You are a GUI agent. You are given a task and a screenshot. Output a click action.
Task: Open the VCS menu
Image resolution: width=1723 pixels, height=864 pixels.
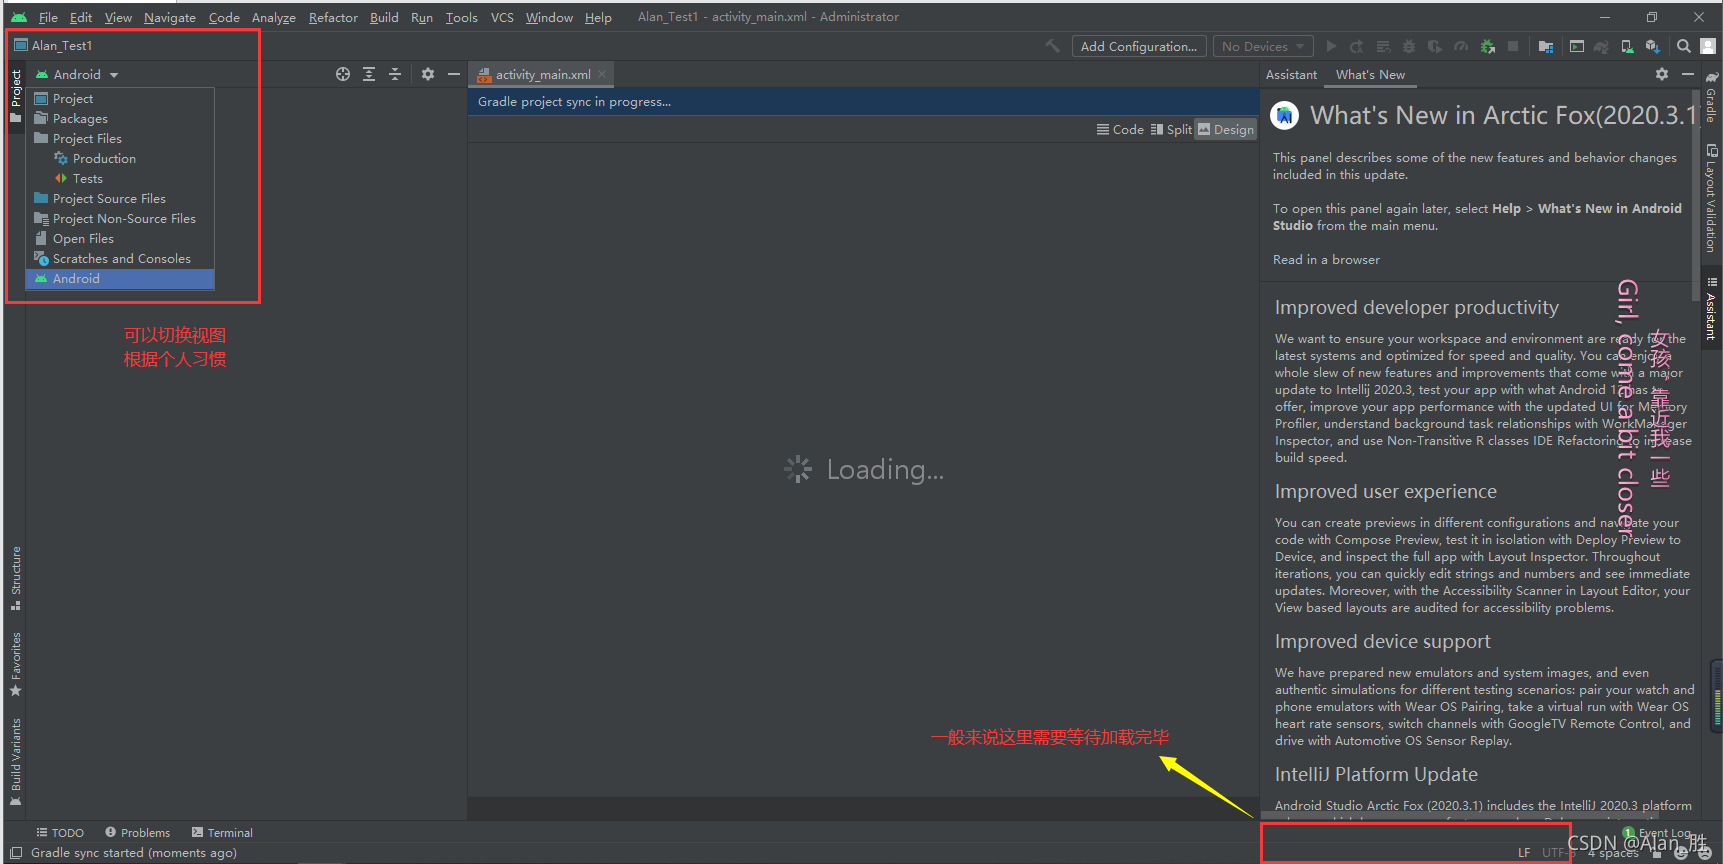(502, 17)
